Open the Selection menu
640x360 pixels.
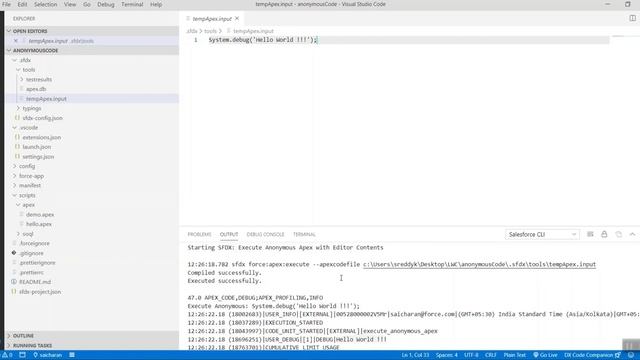point(45,4)
